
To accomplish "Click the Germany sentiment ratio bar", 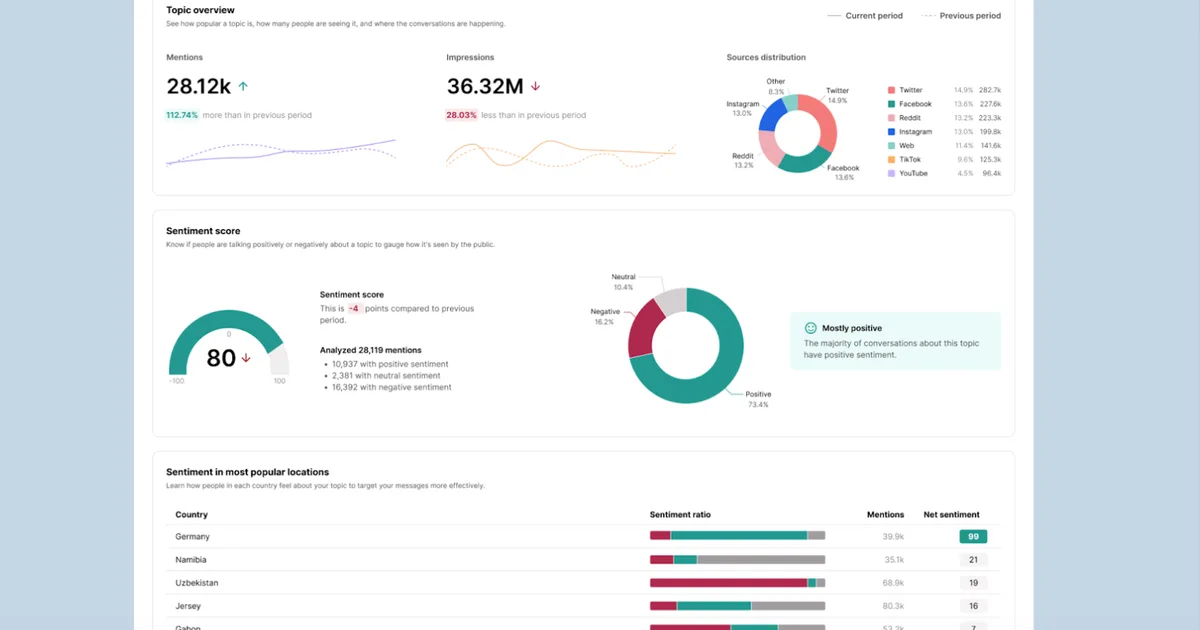I will point(738,536).
